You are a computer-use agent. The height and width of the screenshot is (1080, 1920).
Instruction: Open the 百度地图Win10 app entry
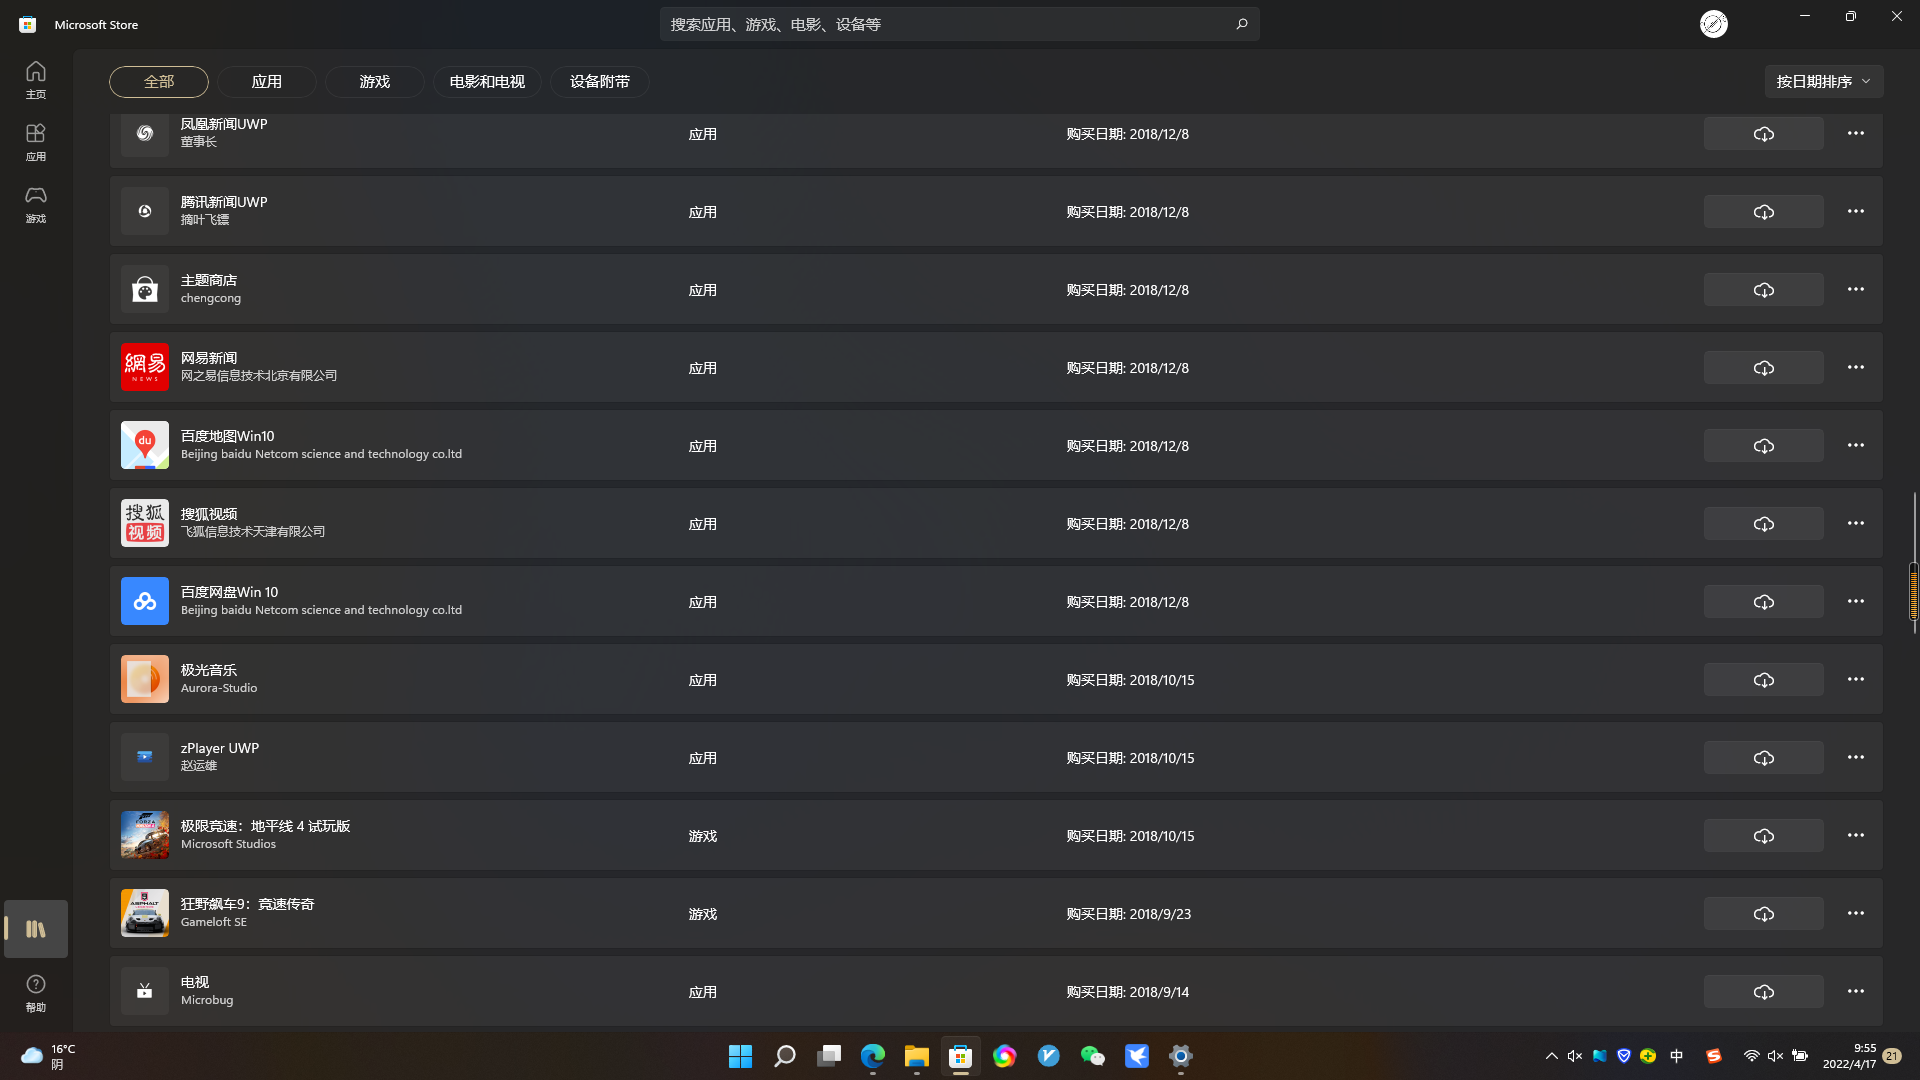point(227,436)
